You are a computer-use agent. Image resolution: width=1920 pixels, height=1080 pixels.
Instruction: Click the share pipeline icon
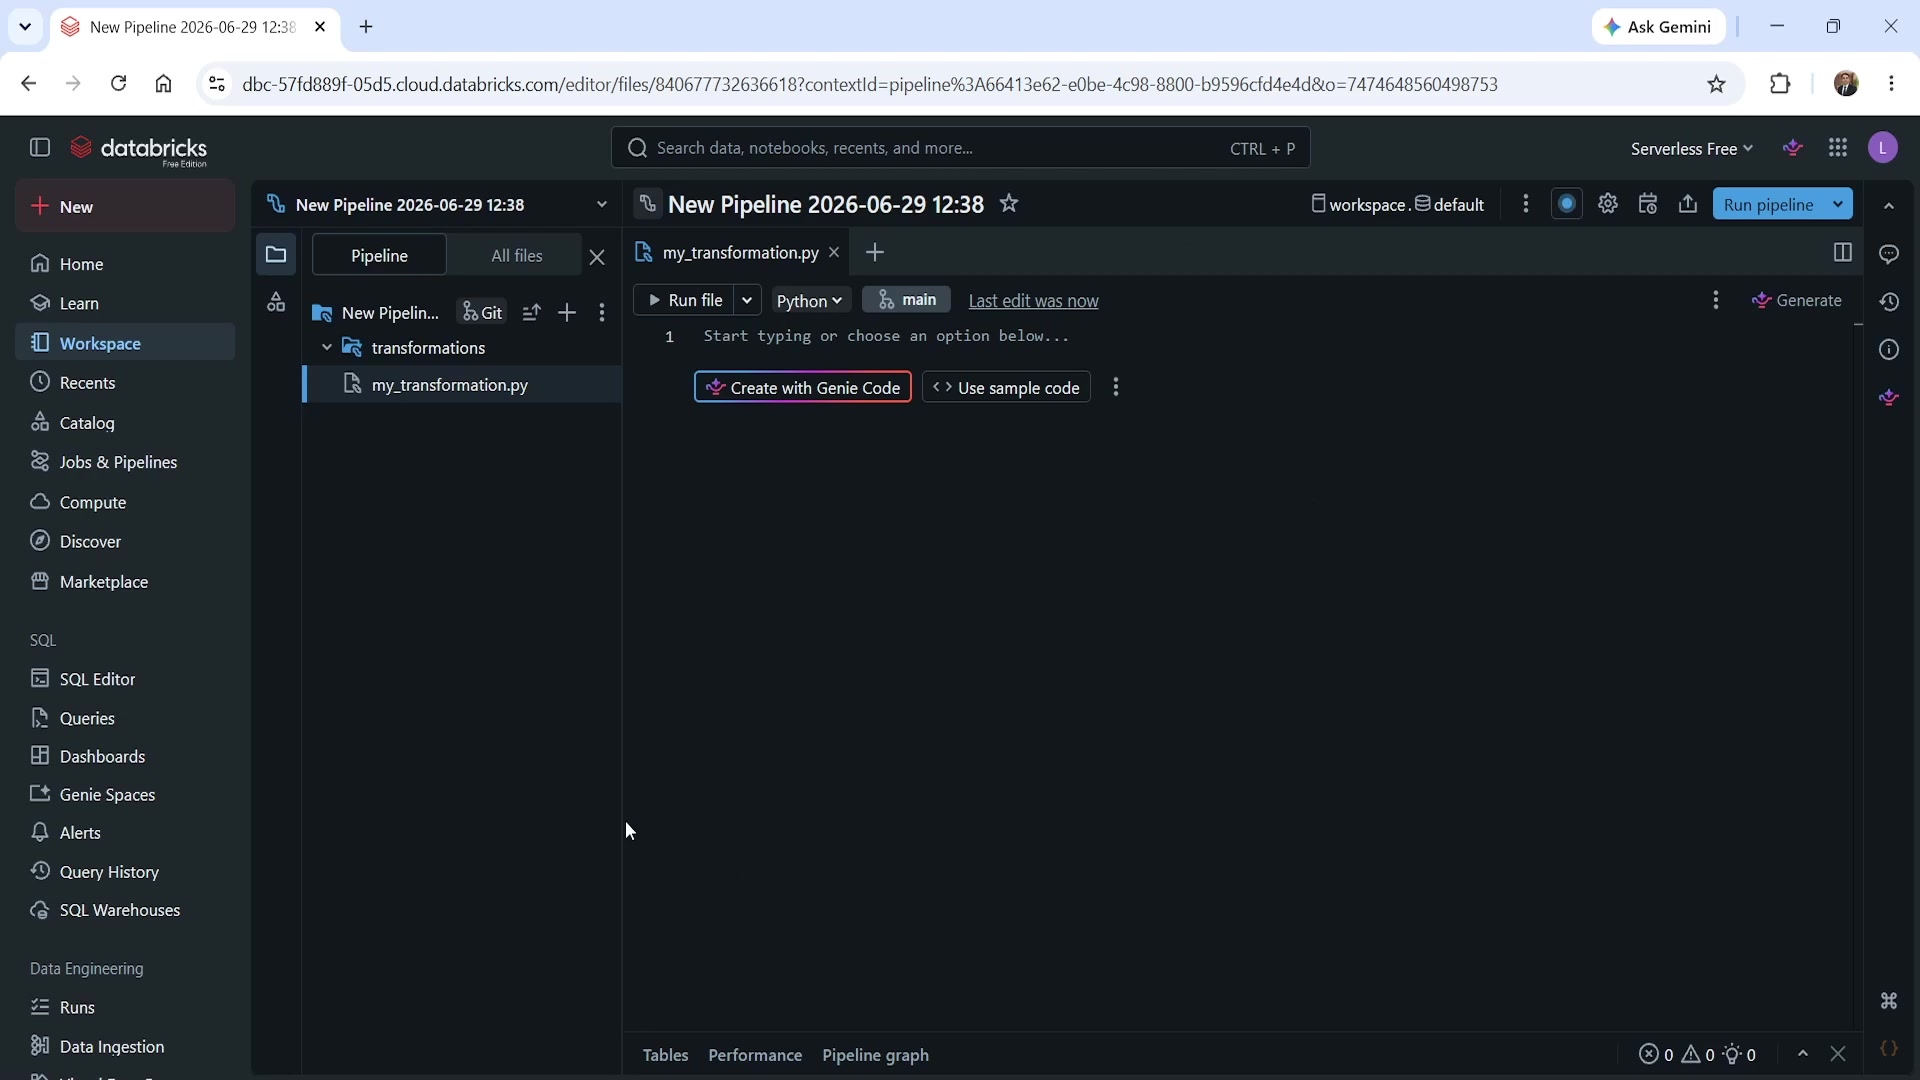pos(1688,204)
